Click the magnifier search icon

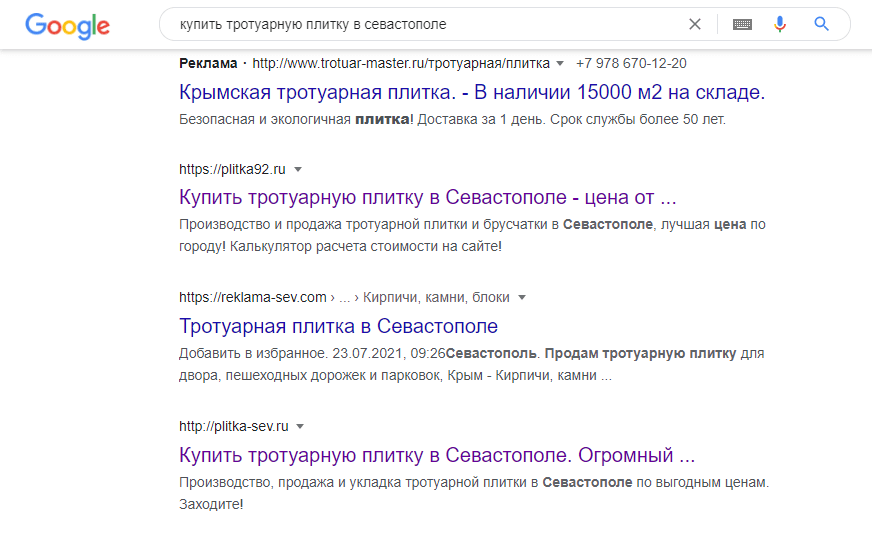click(822, 24)
